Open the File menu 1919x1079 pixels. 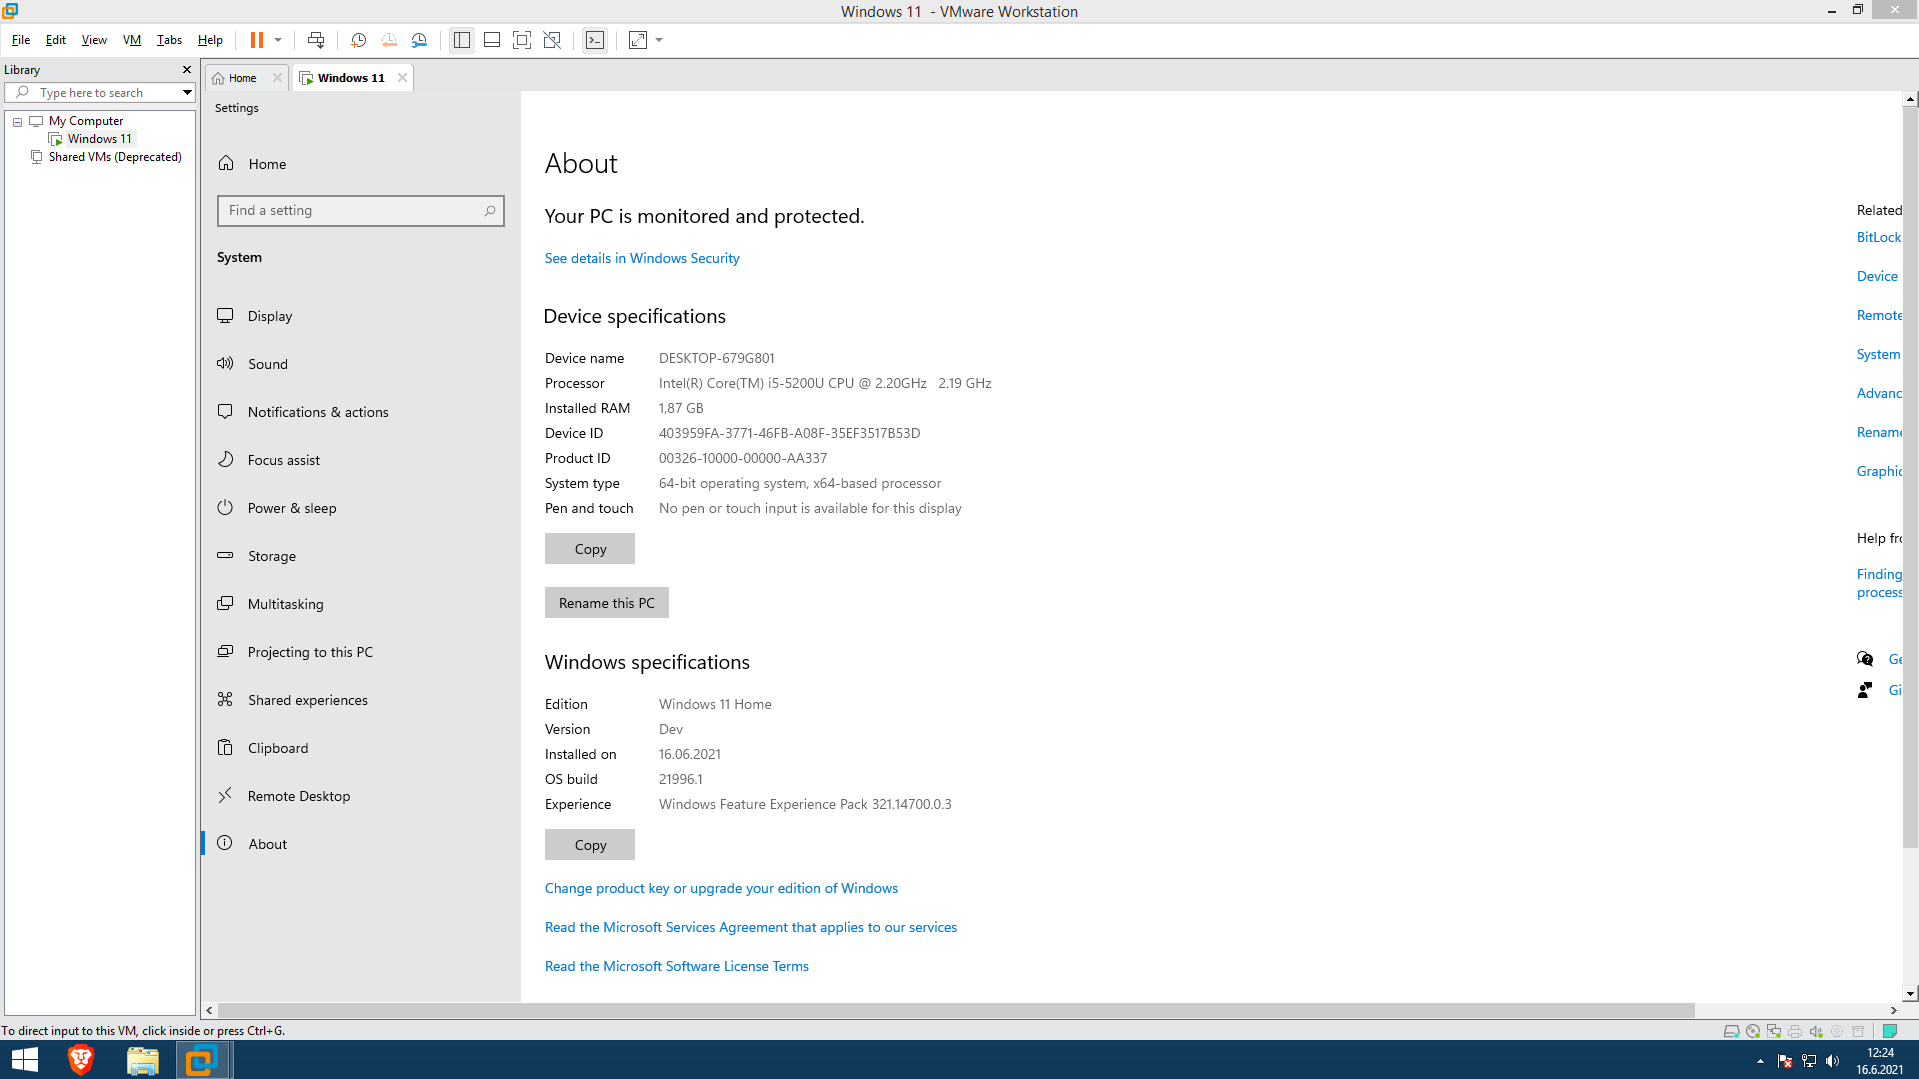(21, 40)
